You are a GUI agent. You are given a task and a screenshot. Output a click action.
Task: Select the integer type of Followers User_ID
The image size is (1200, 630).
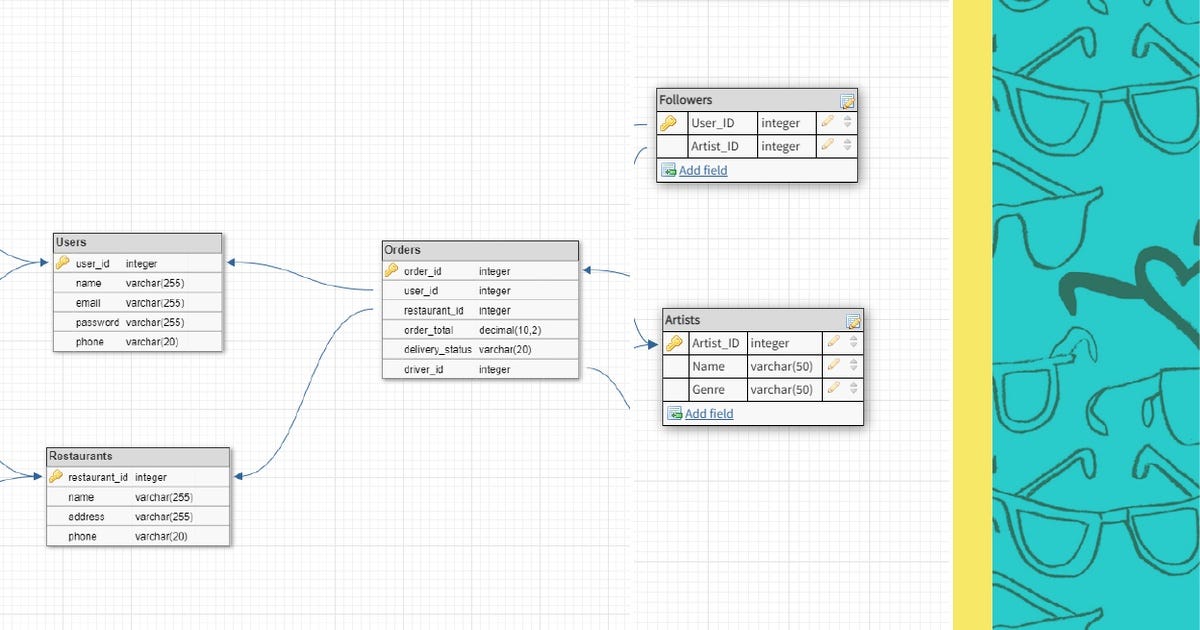coord(780,123)
